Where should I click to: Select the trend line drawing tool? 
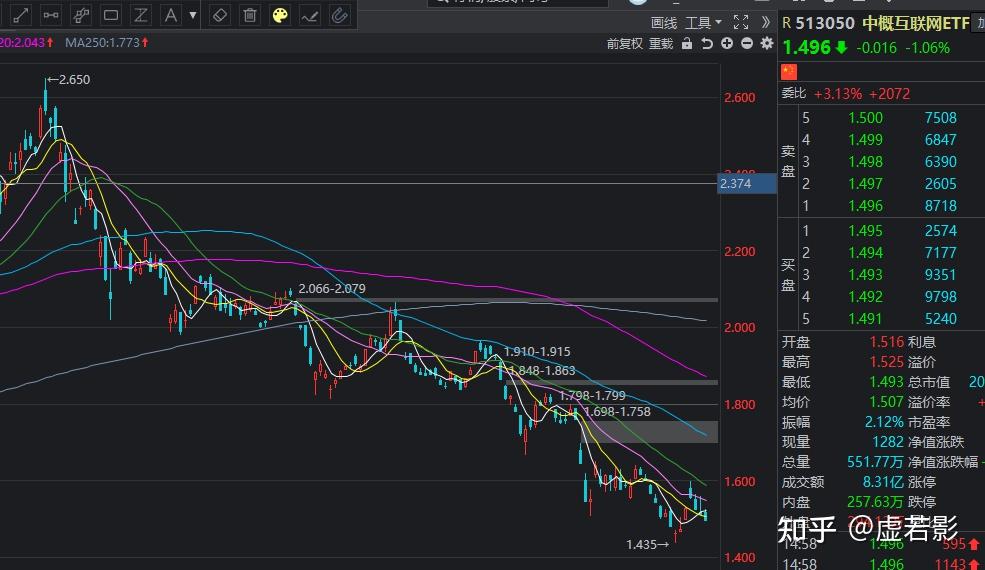[21, 15]
